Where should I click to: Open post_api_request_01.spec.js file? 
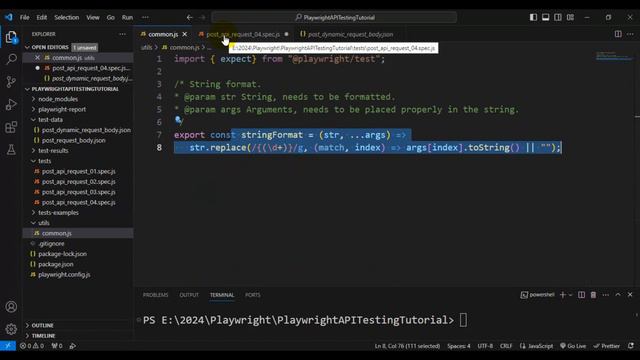[x=78, y=171]
